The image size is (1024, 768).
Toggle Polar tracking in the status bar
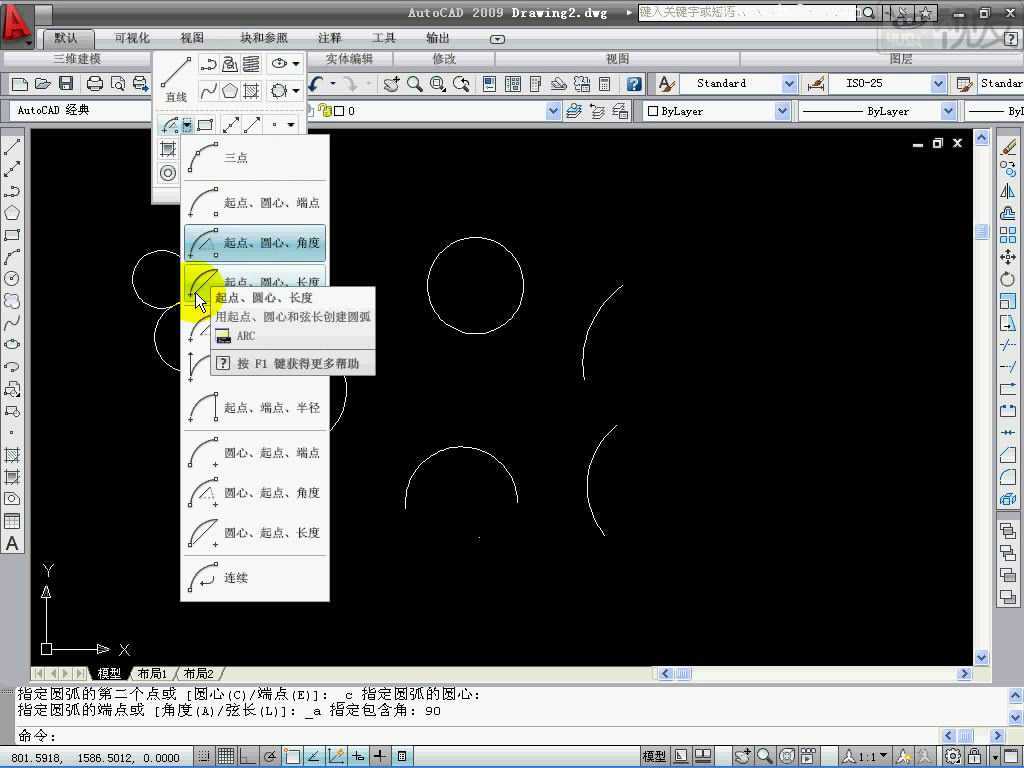tap(270, 756)
